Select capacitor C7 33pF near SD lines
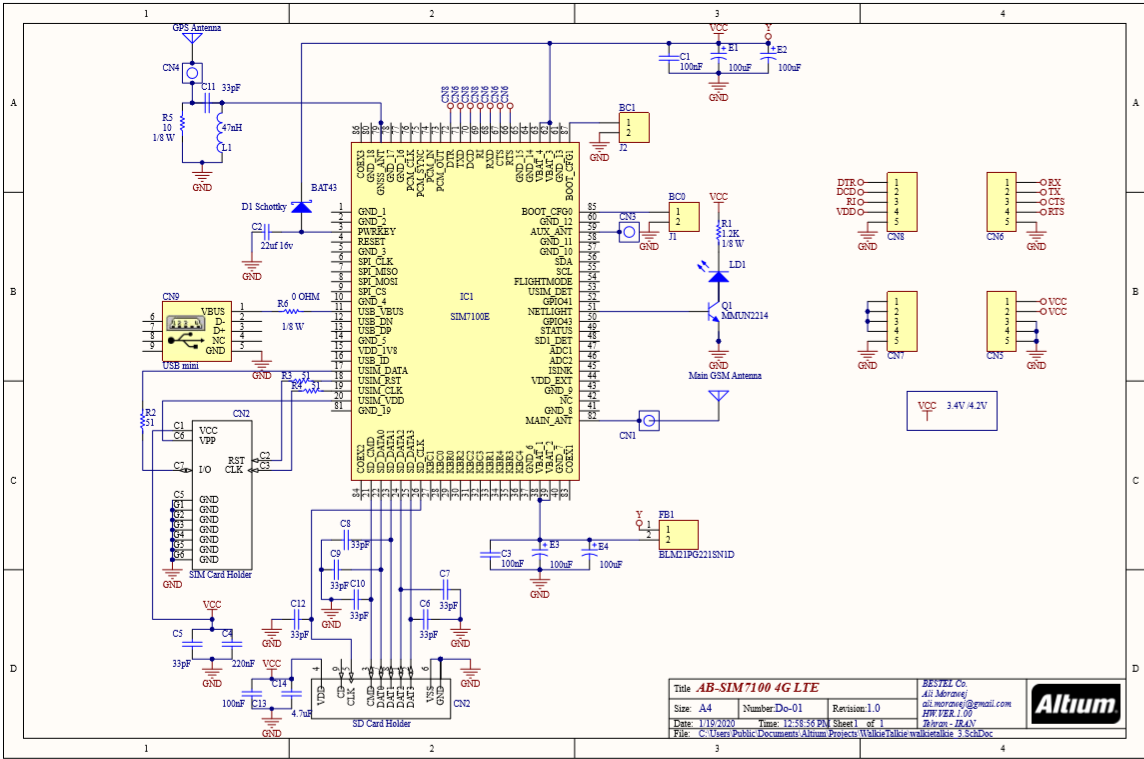Image resolution: width=1144 pixels, height=759 pixels. point(445,590)
